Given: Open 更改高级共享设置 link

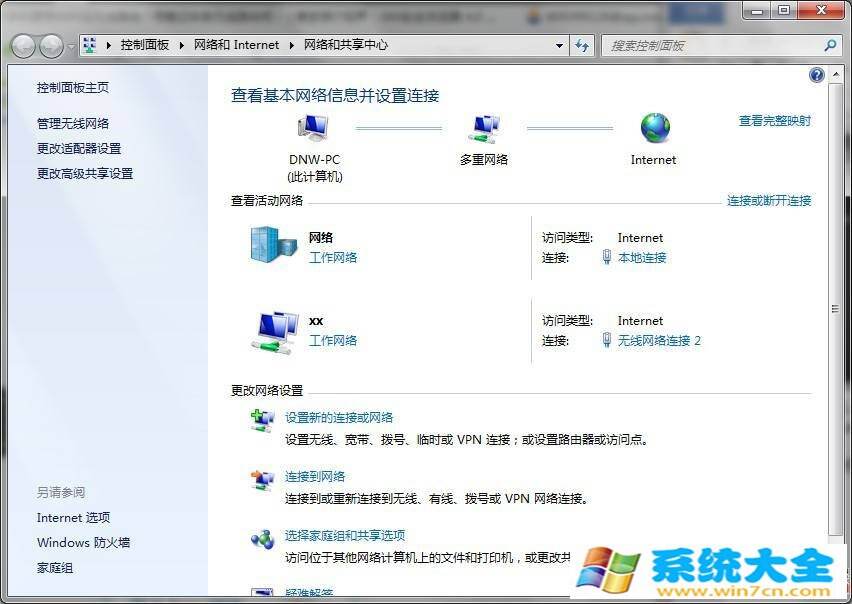Looking at the screenshot, I should tap(85, 173).
